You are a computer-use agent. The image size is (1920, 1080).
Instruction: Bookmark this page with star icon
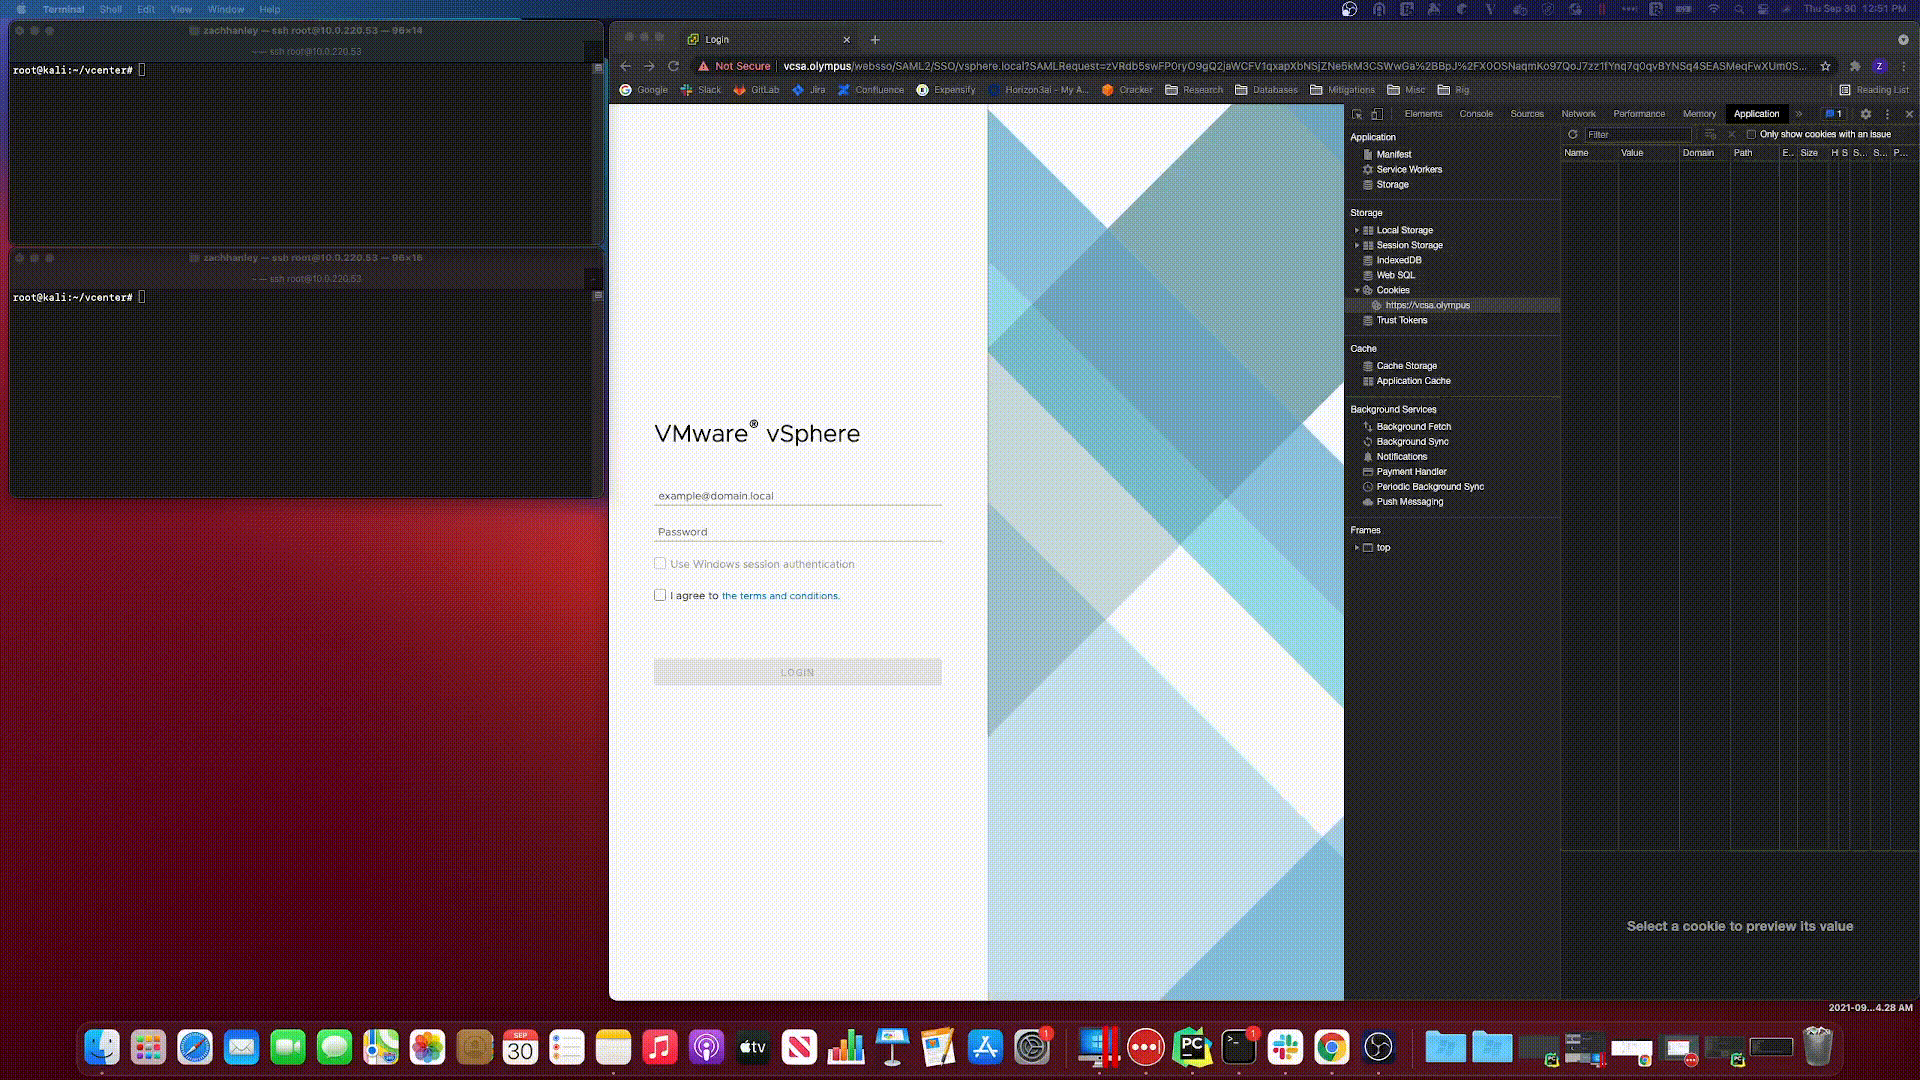click(1825, 66)
